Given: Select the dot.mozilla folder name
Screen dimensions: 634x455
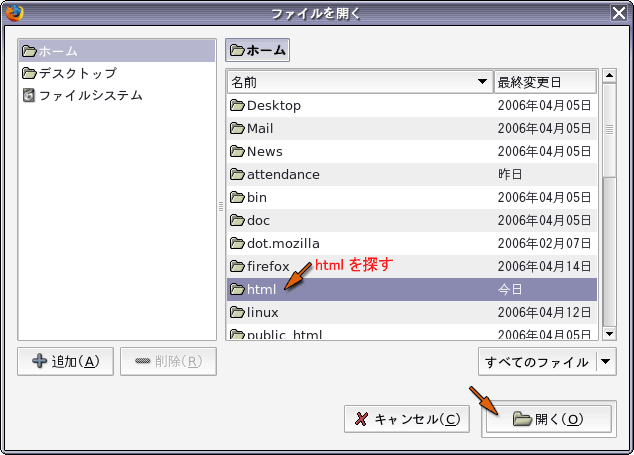Looking at the screenshot, I should pyautogui.click(x=283, y=243).
